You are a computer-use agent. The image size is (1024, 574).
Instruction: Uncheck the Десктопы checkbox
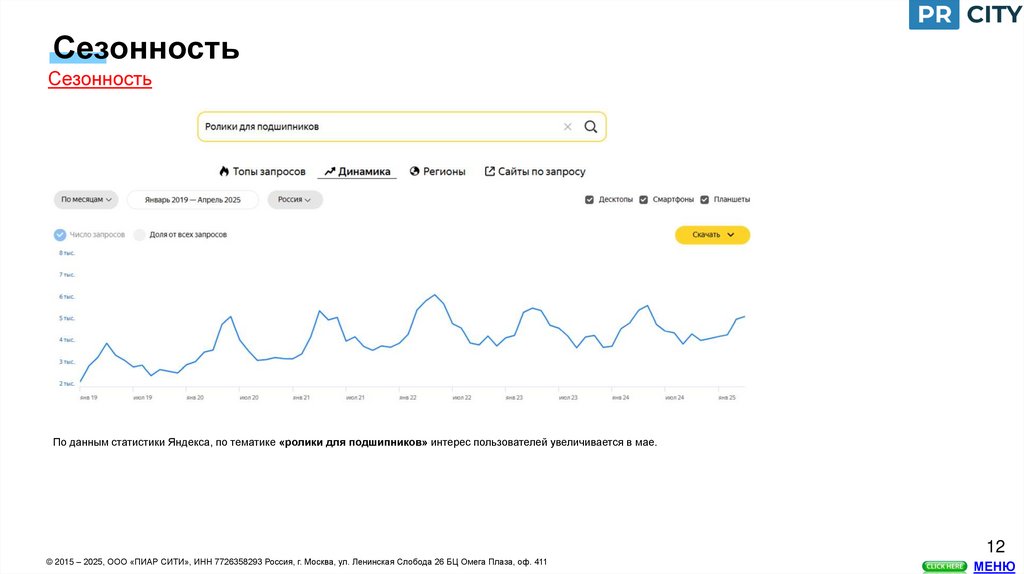pos(589,200)
